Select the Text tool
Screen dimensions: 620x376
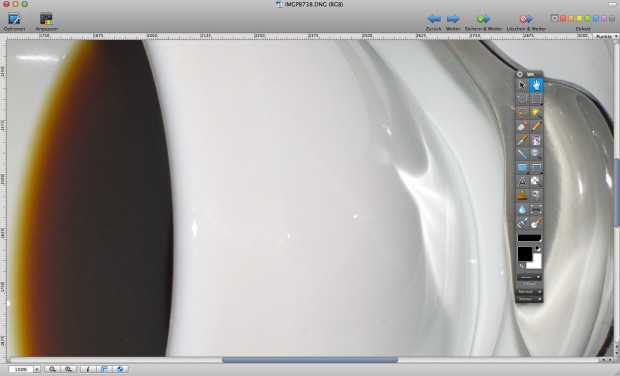(522, 181)
